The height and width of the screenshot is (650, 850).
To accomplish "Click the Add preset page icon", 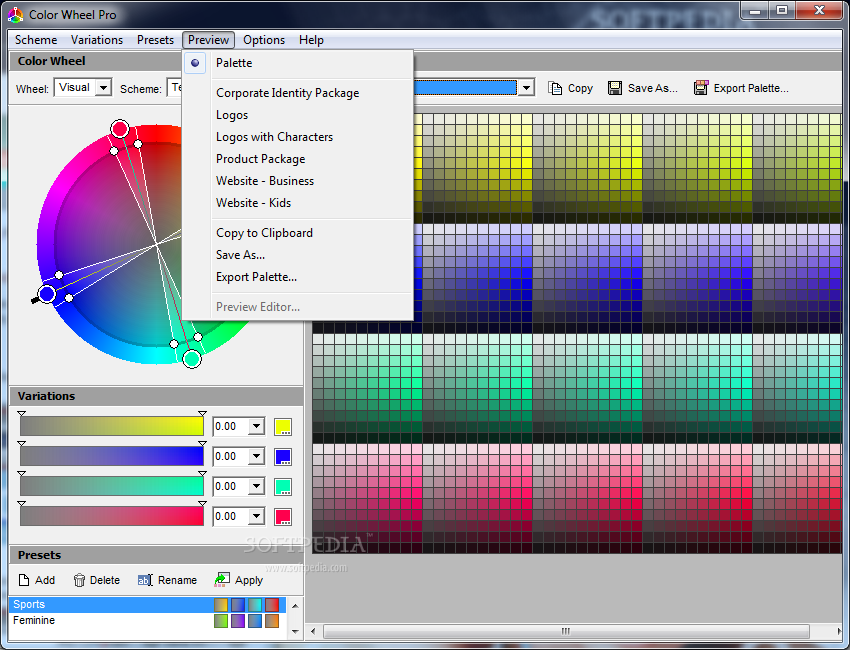I will pyautogui.click(x=24, y=580).
